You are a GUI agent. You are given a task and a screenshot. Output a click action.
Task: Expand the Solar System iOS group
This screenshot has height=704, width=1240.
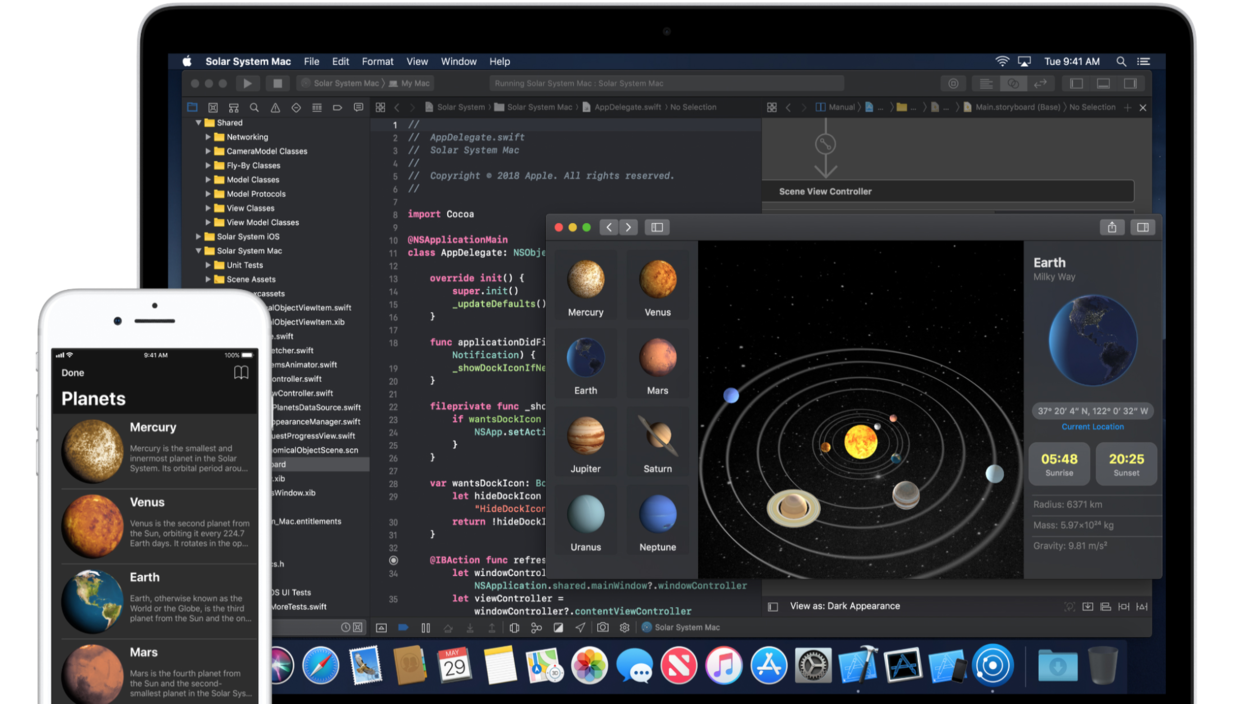point(199,237)
